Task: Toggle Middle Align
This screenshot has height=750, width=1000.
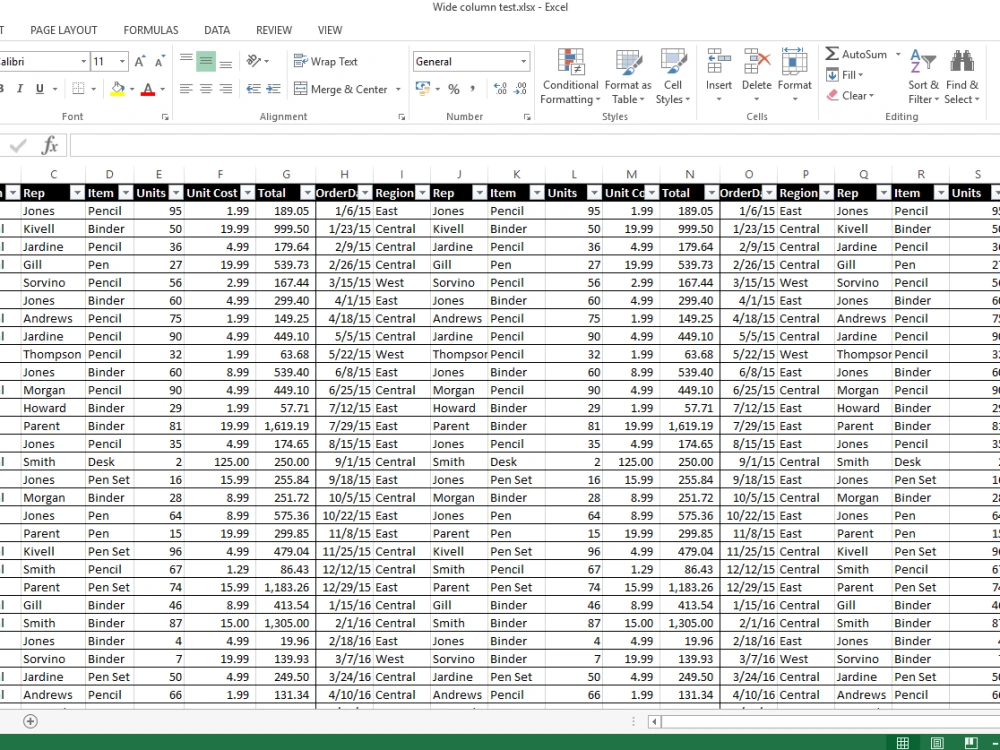Action: click(x=206, y=61)
